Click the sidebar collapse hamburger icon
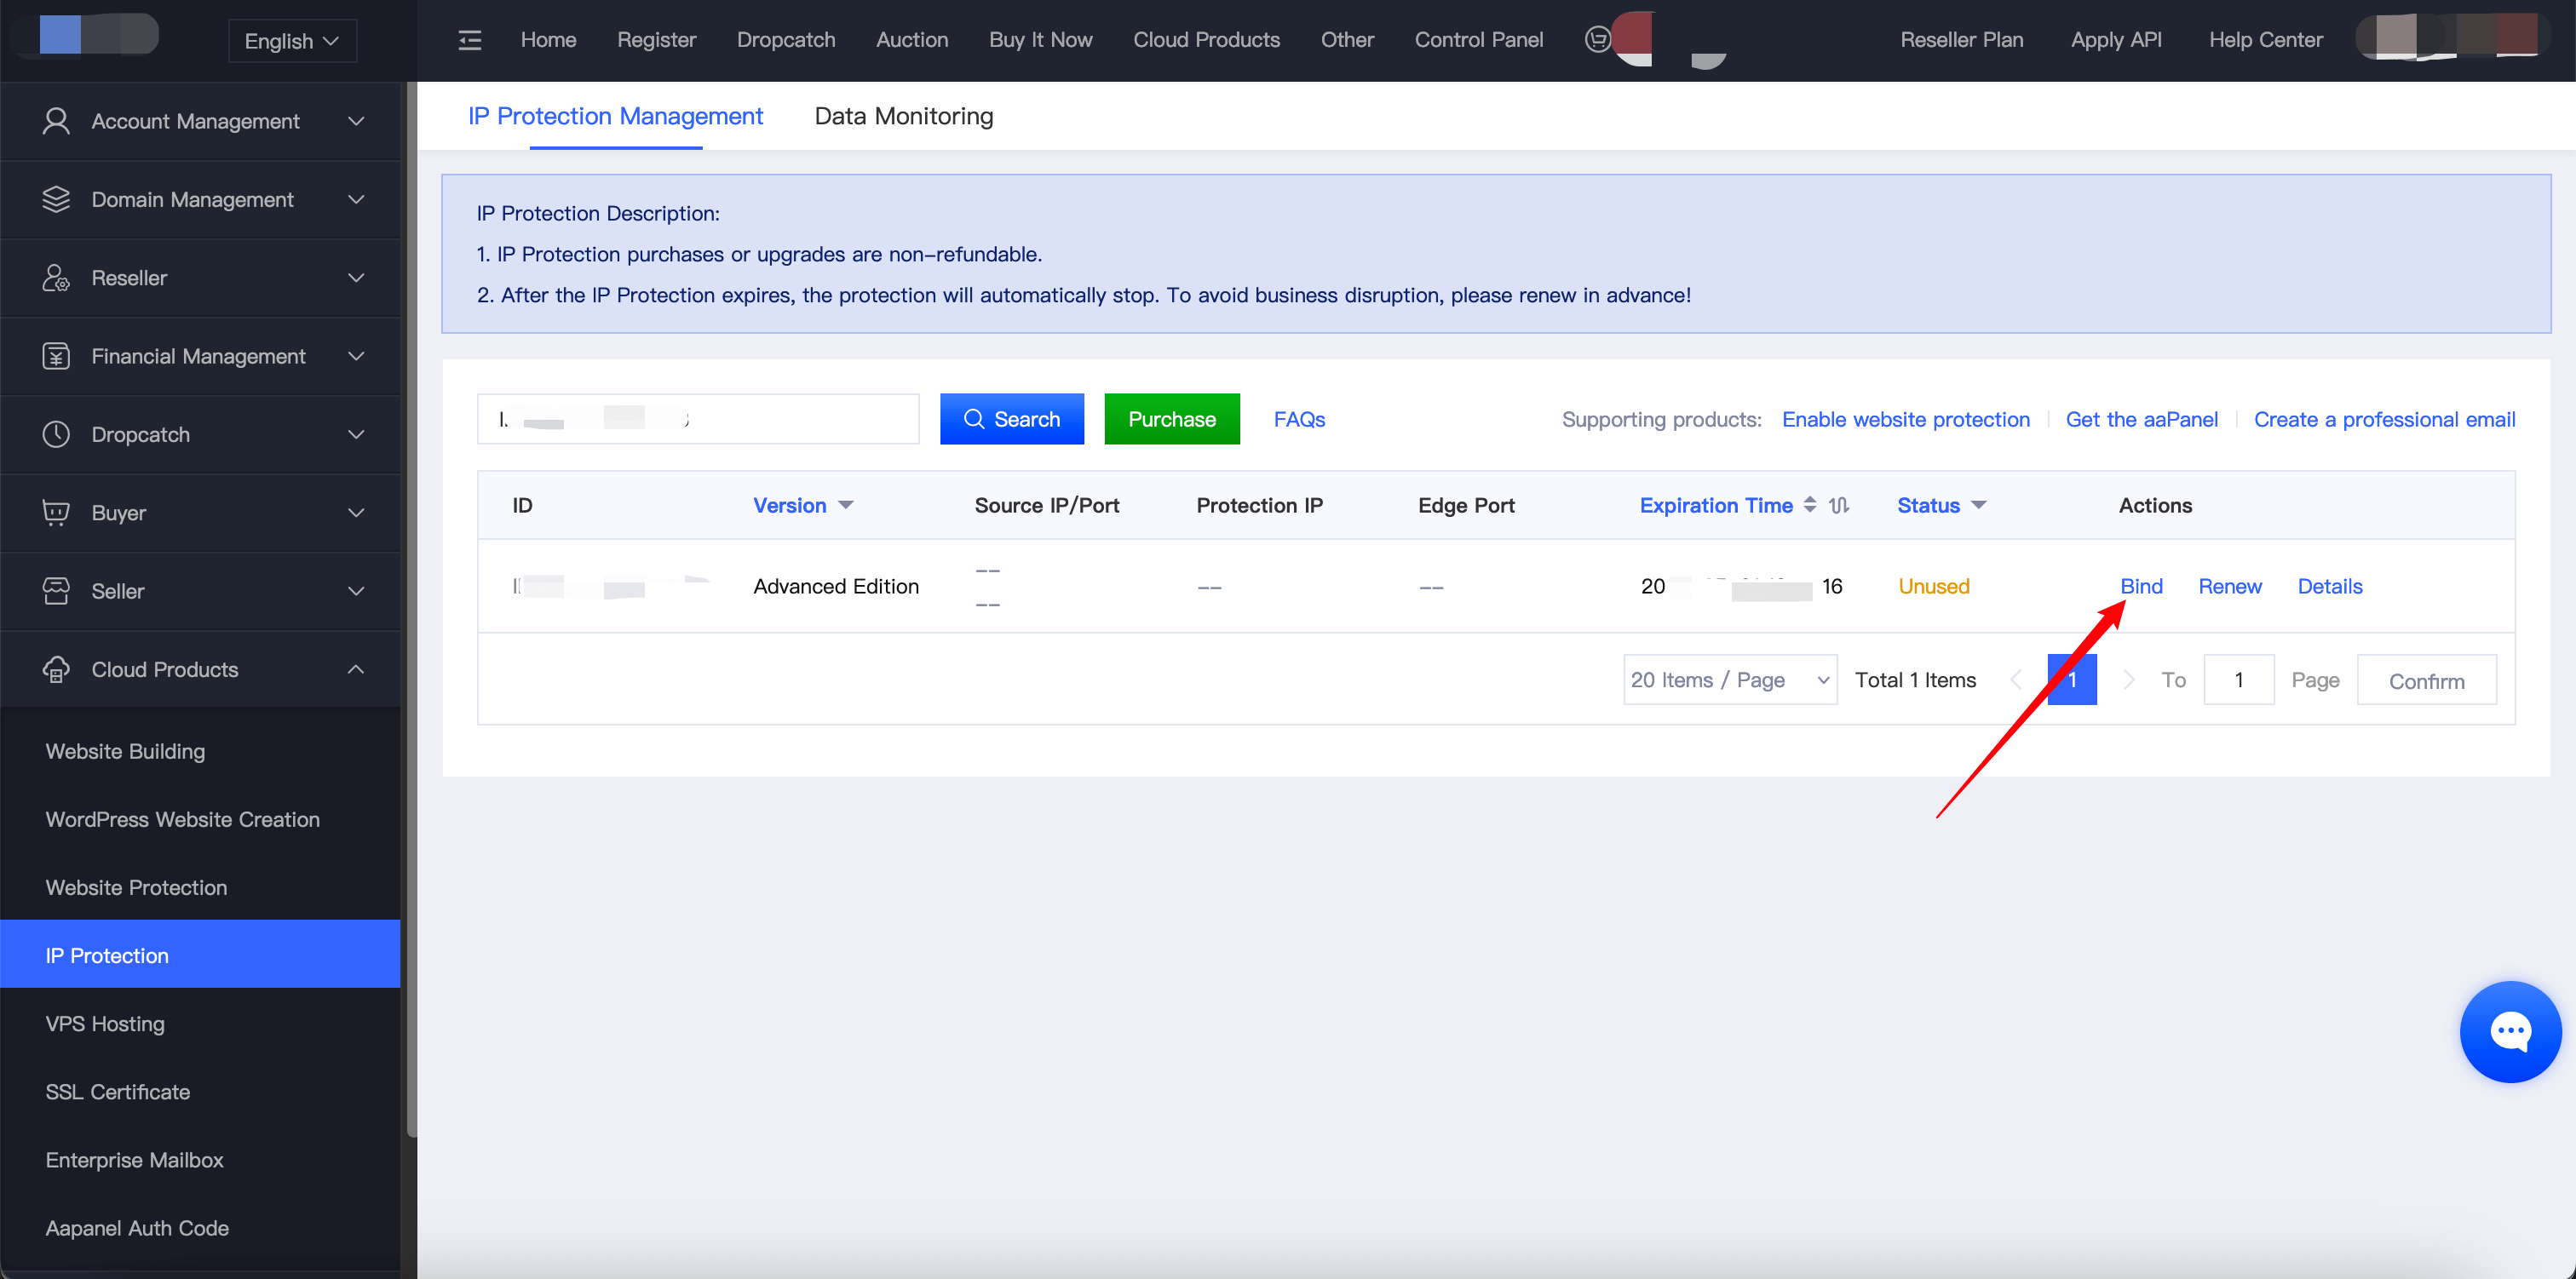 (x=469, y=40)
